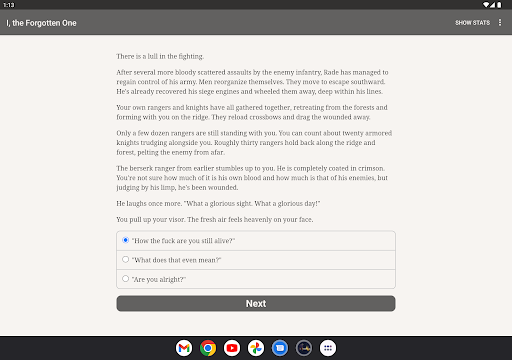Click the Next button
Screen dimensions: 512x360
256,304
